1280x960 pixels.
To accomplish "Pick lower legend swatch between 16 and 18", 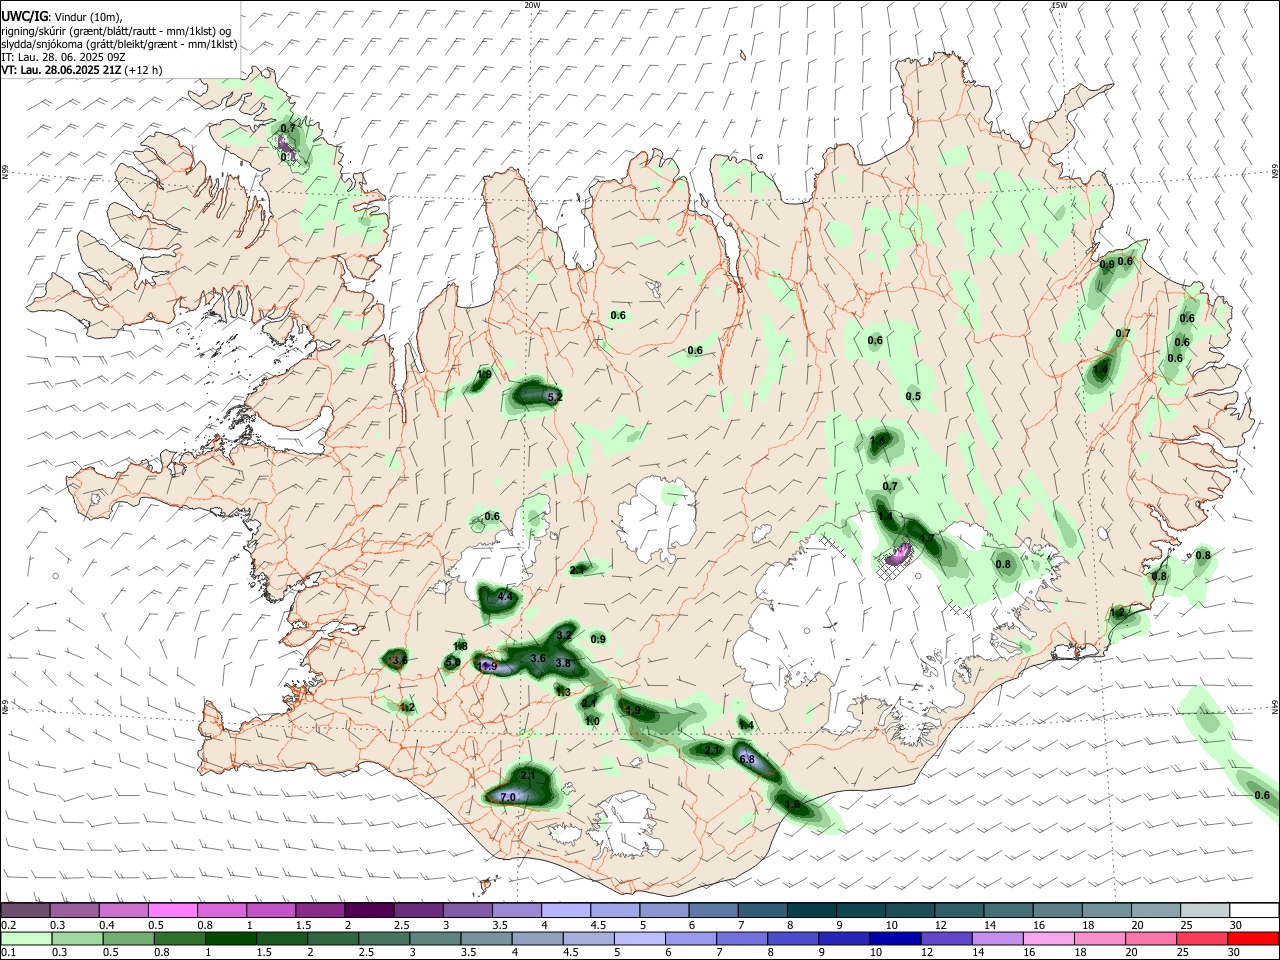I will 1049,938.
